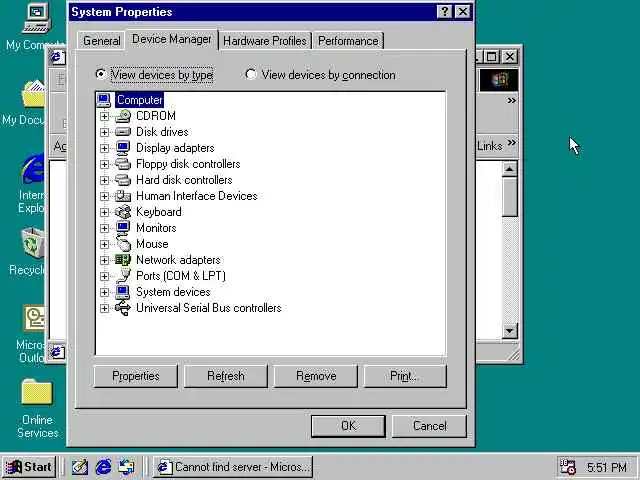This screenshot has width=640, height=480.
Task: Click the CDROM device icon
Action: pyautogui.click(x=123, y=116)
